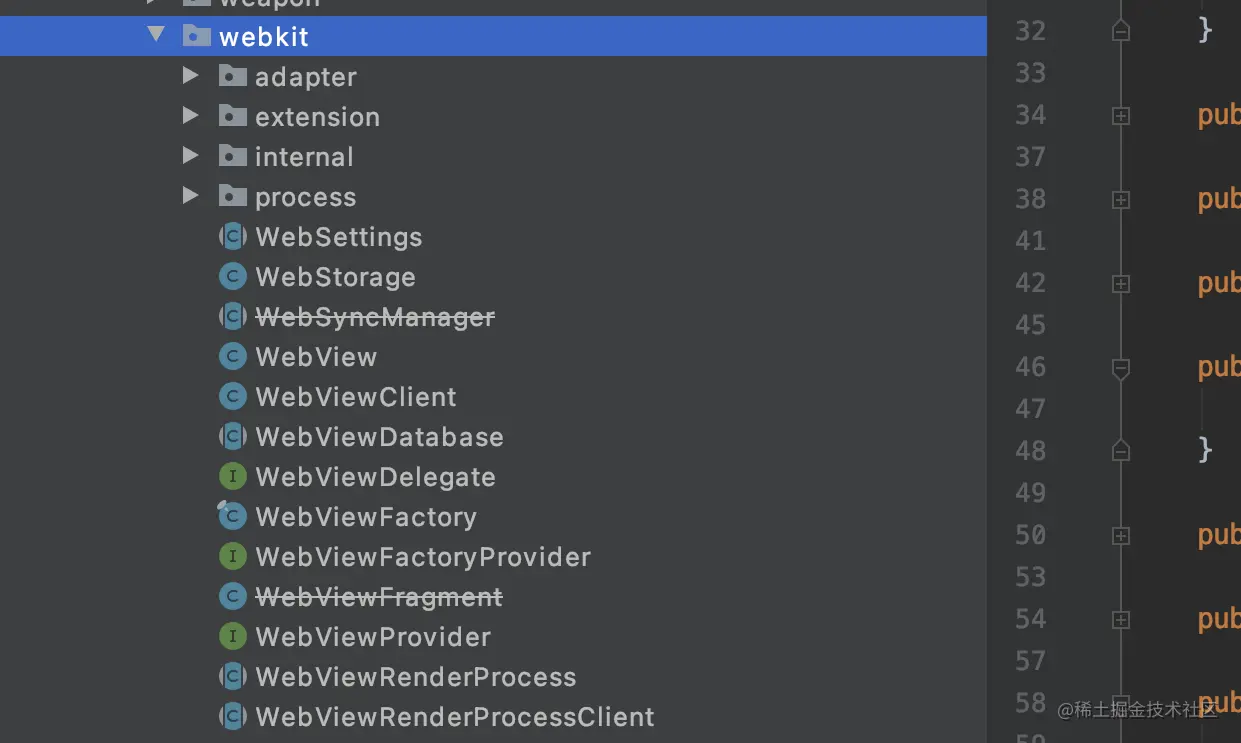The height and width of the screenshot is (743, 1241).
Task: Collapse code block at line 46
Action: pos(1121,368)
